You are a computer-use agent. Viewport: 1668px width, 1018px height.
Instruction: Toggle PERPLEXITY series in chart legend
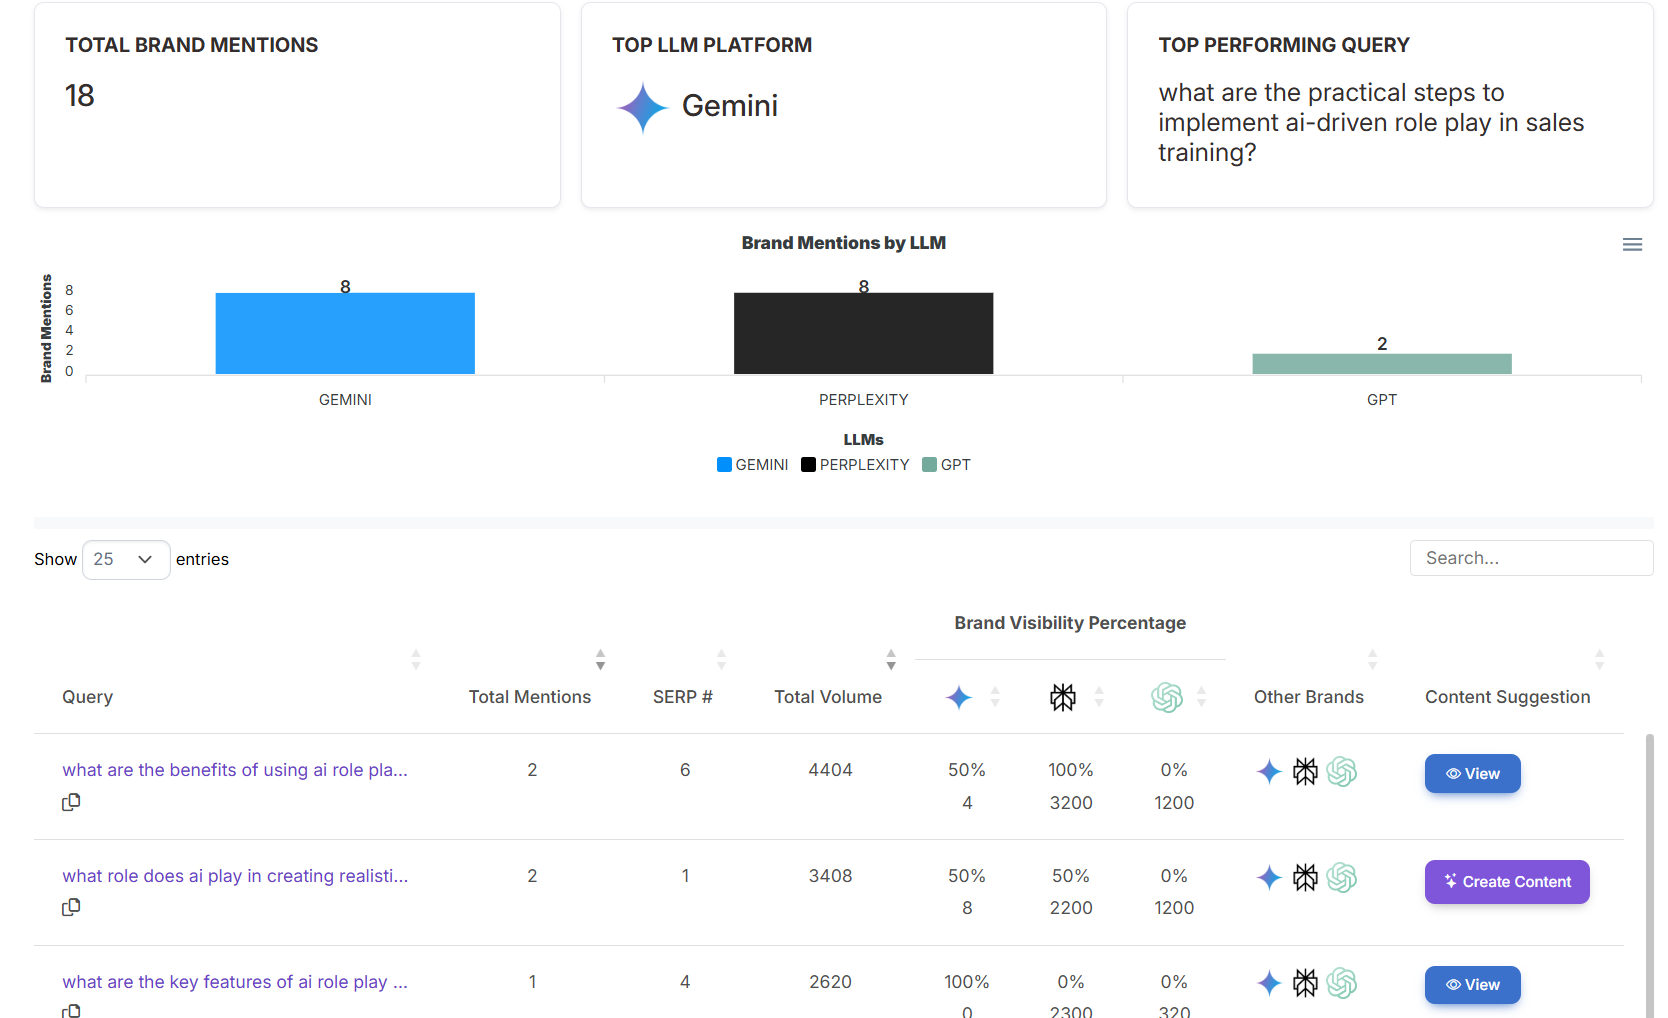click(855, 465)
